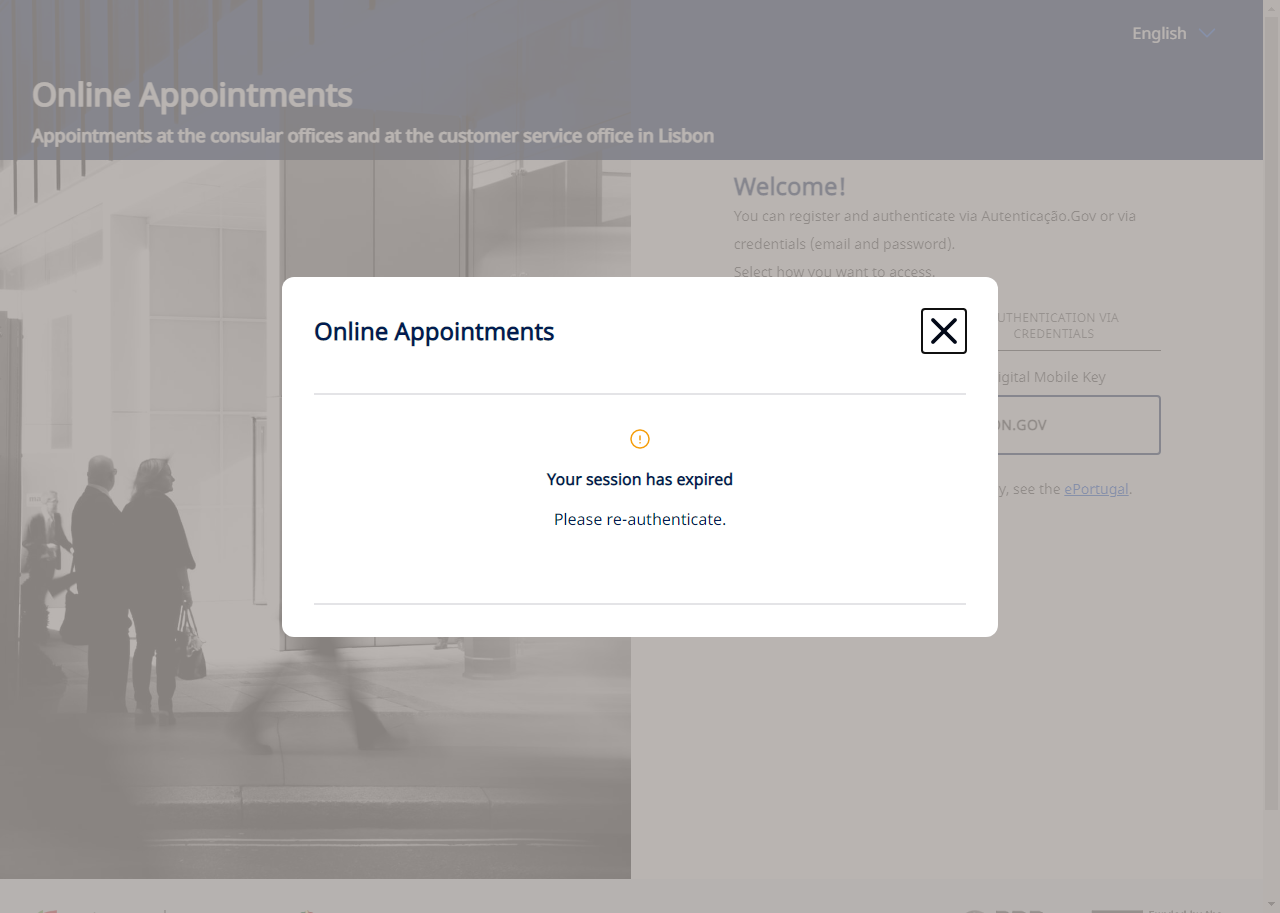Image resolution: width=1280 pixels, height=913 pixels.
Task: Click the consular offices subtitle text
Action: pos(372,136)
